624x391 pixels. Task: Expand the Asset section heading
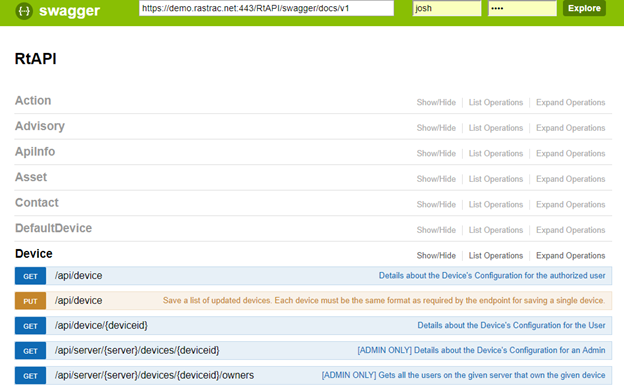31,177
